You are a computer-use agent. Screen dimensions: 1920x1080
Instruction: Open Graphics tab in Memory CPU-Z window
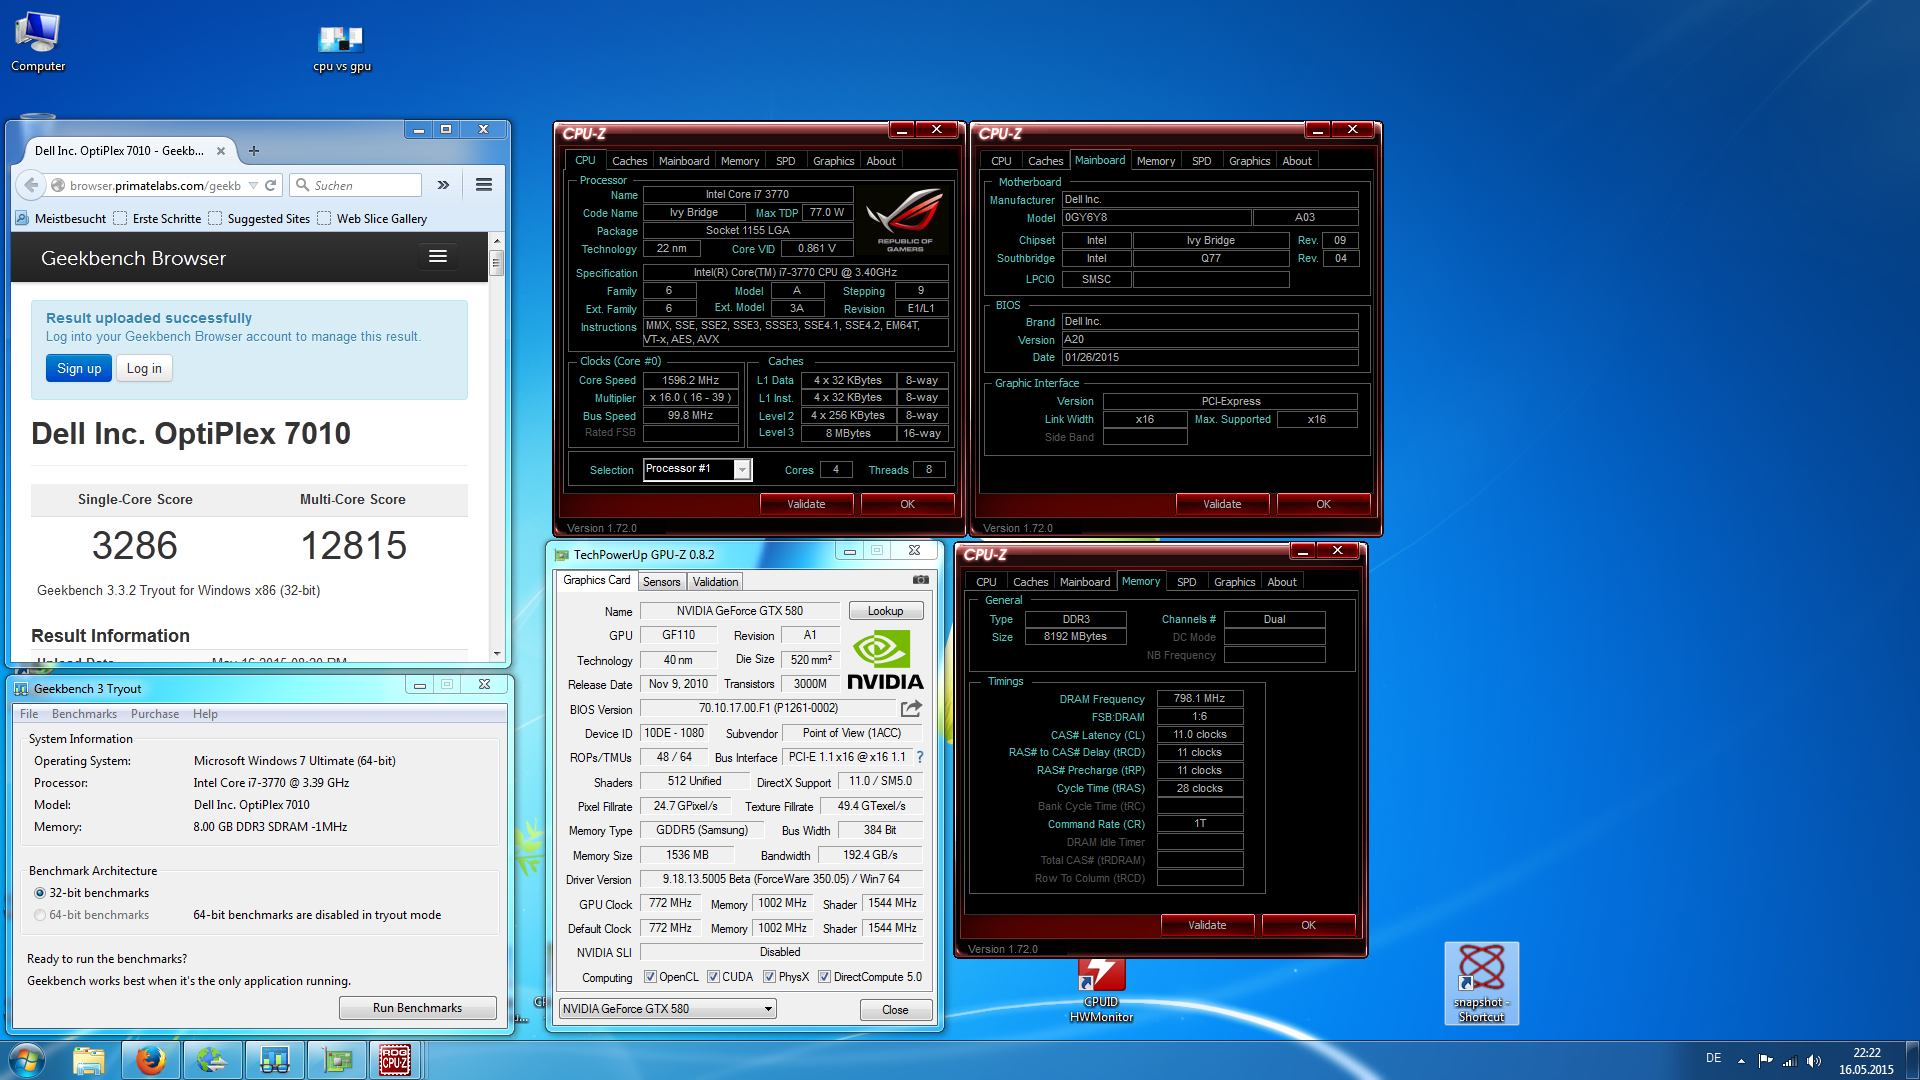pos(1234,582)
